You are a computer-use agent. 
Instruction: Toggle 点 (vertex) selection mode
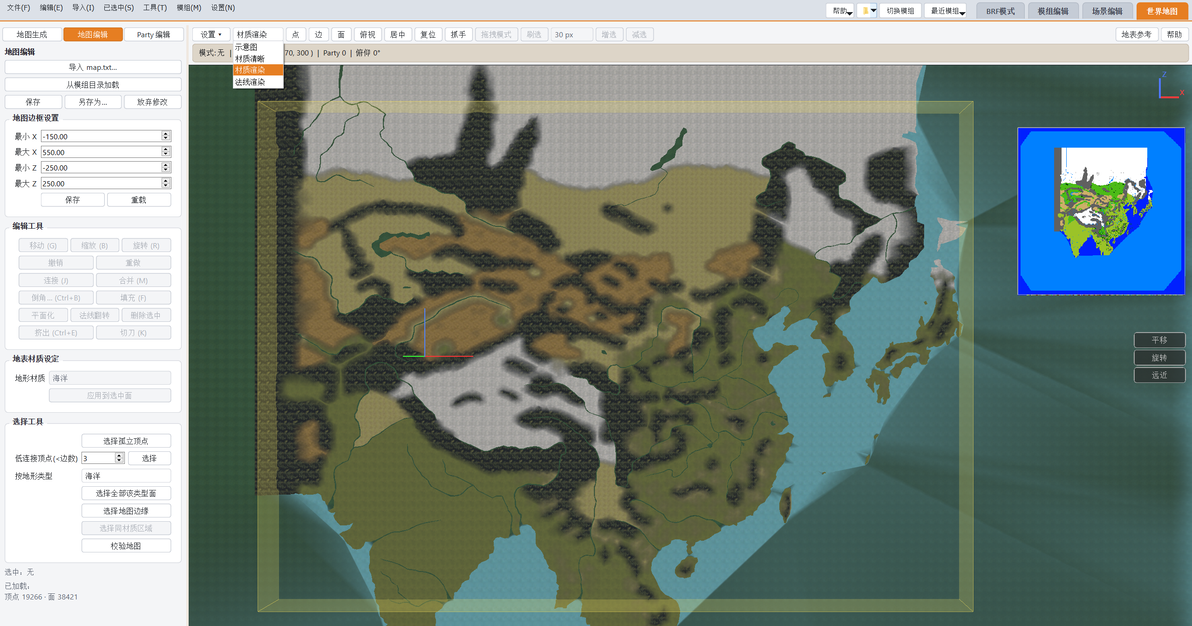pos(296,34)
